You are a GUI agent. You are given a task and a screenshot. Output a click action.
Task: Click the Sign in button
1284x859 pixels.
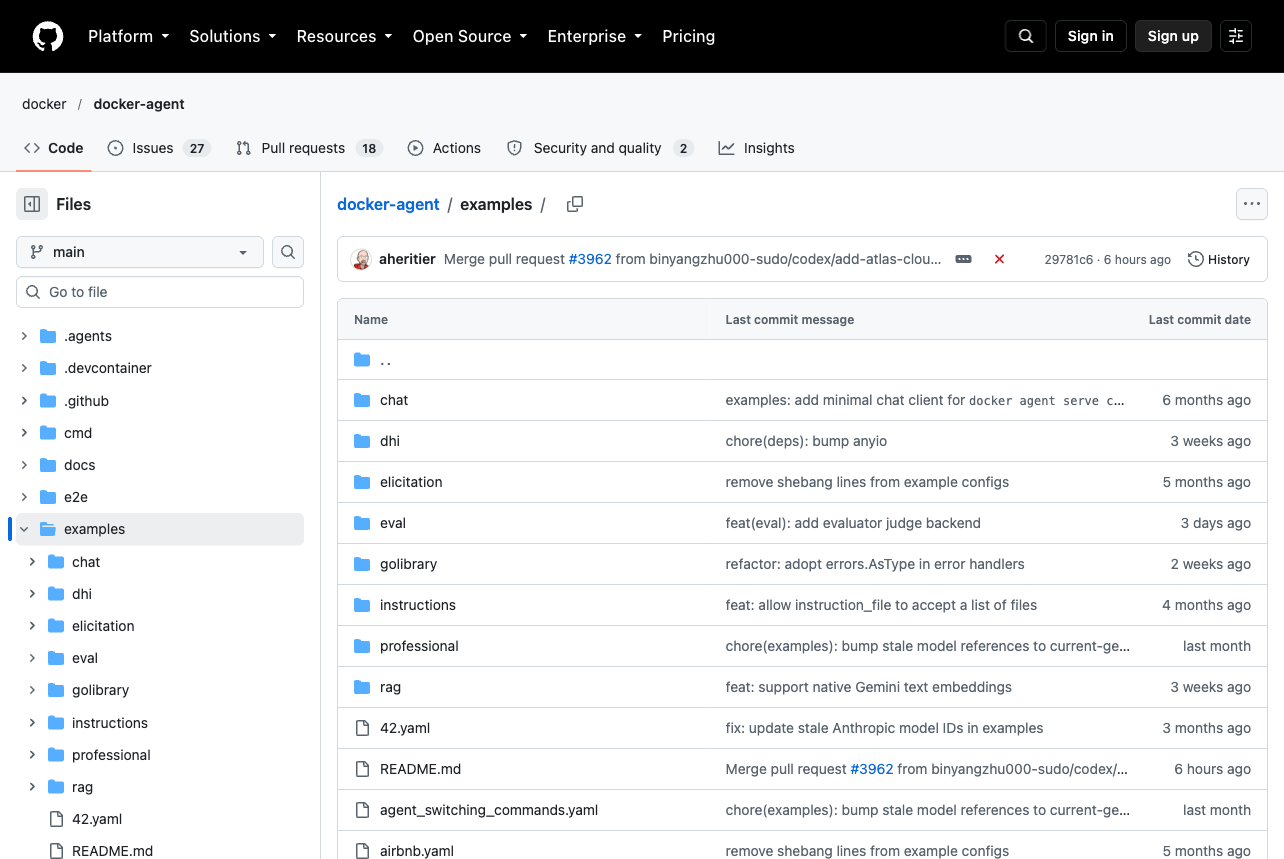1090,36
